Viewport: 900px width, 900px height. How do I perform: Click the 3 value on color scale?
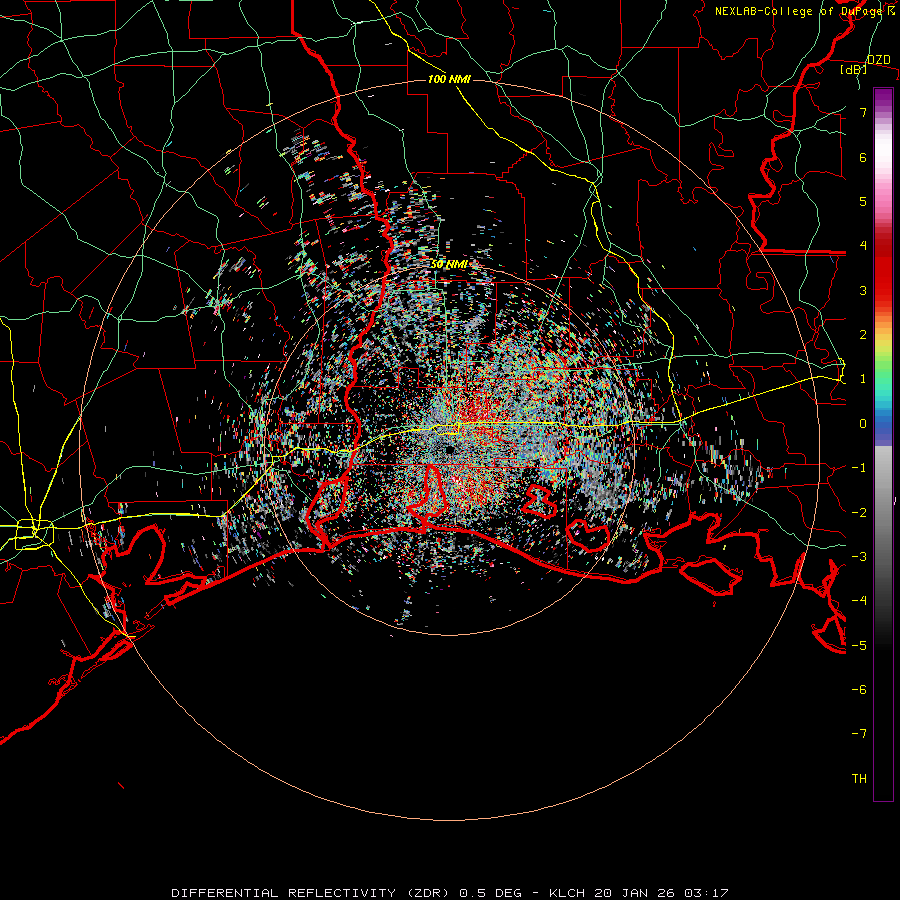(863, 290)
